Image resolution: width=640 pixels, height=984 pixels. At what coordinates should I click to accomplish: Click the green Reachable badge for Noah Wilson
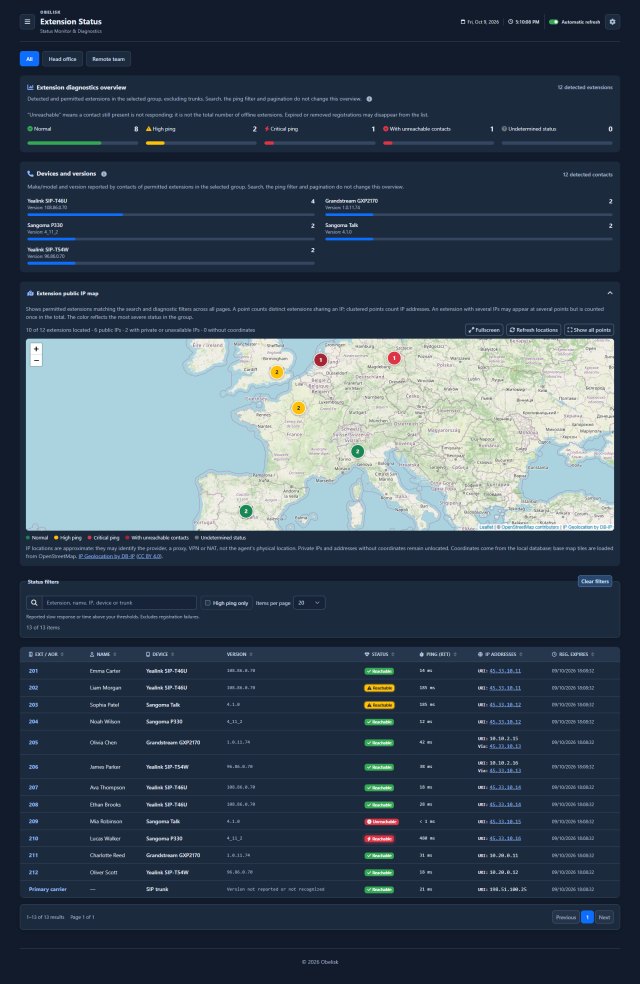379,722
